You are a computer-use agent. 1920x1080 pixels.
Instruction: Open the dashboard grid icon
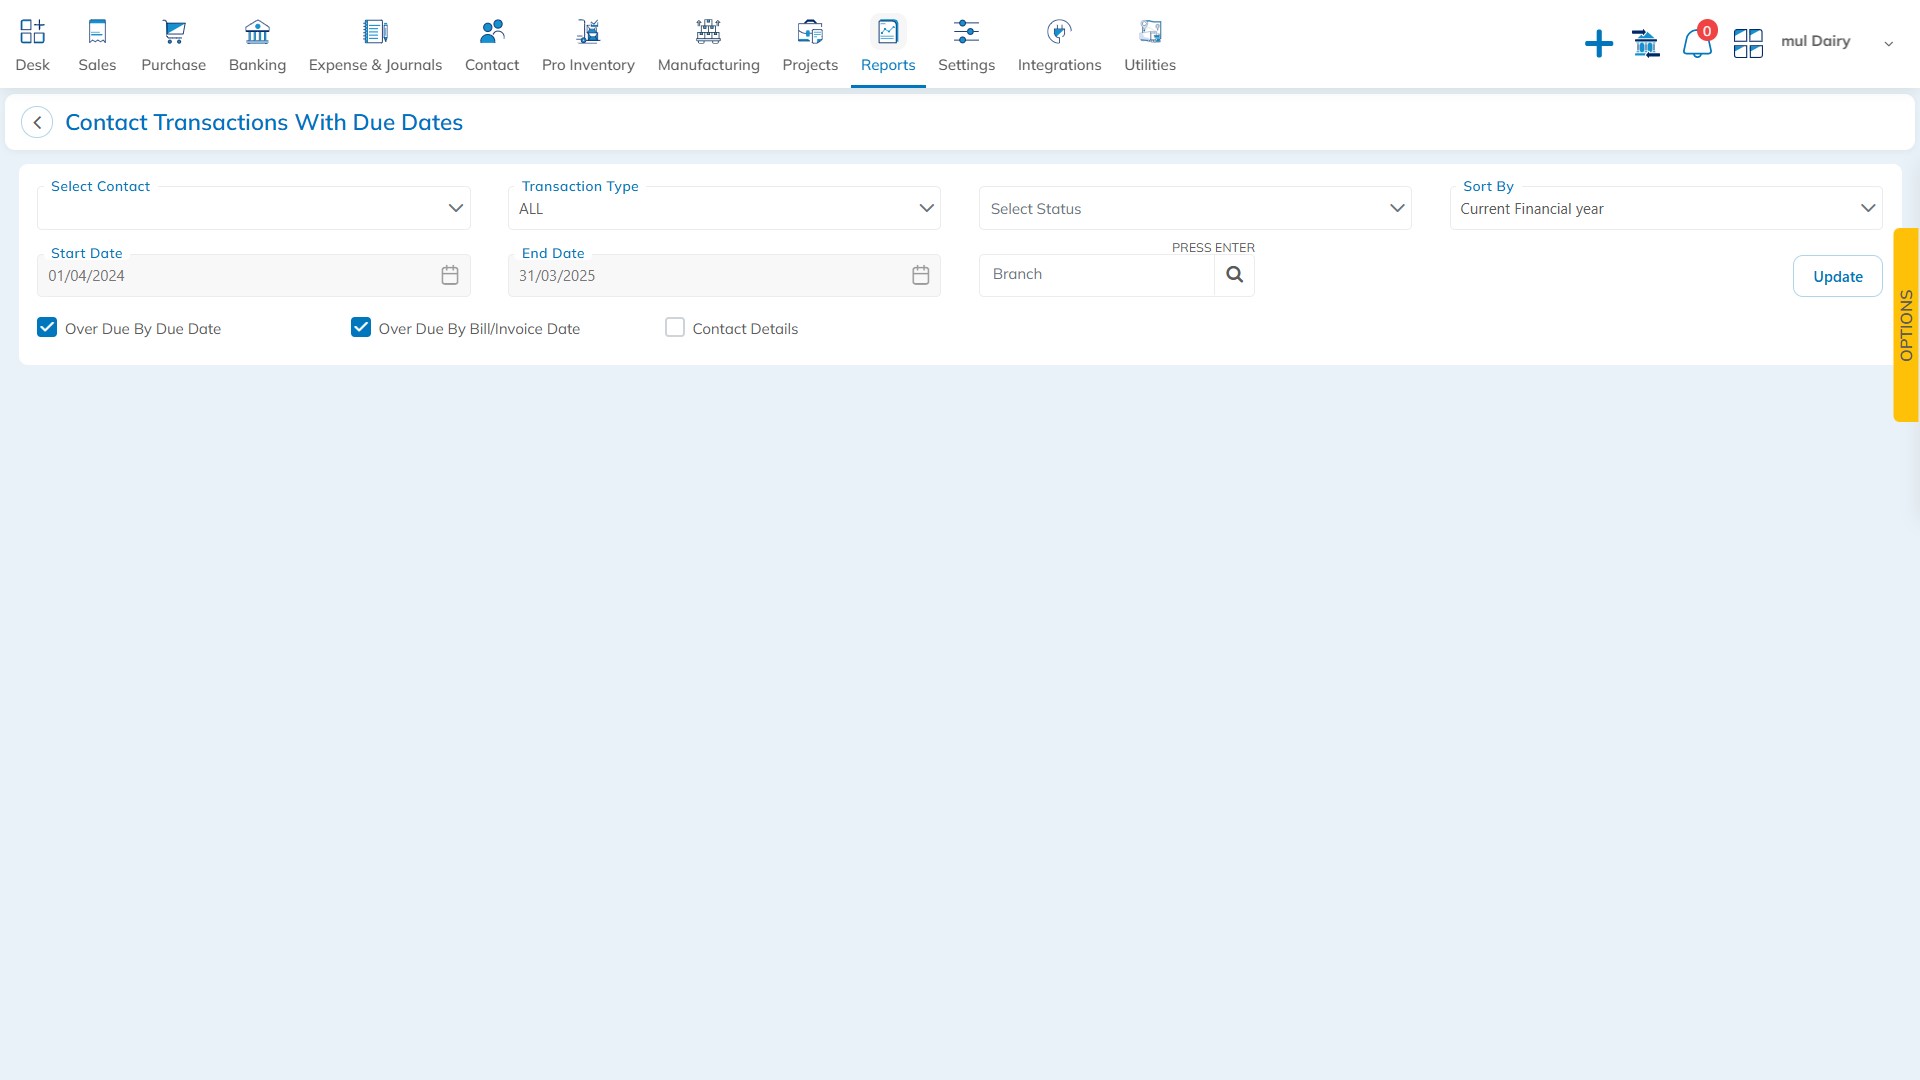[1748, 44]
